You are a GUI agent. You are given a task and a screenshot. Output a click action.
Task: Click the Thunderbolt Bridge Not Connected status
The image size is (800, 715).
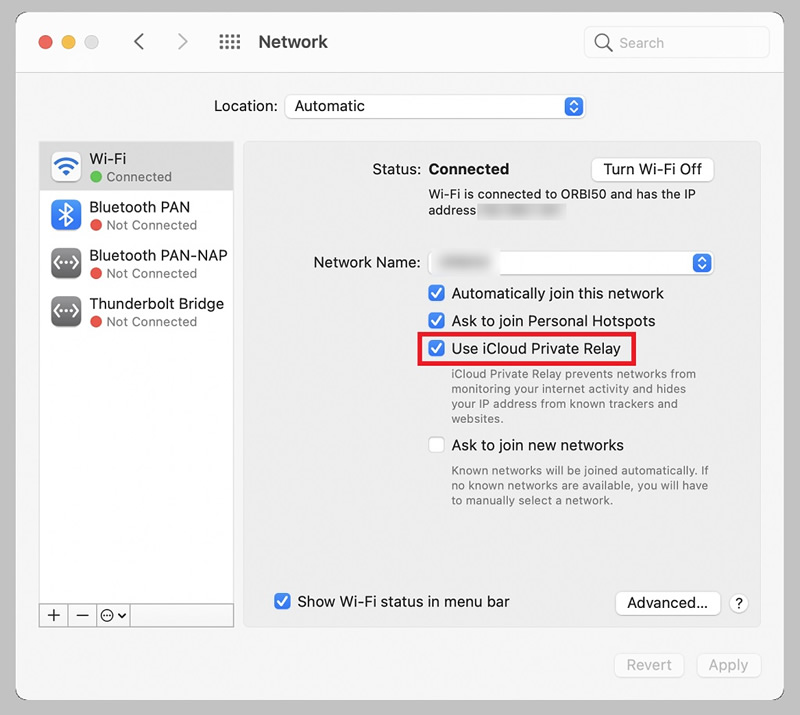[152, 322]
